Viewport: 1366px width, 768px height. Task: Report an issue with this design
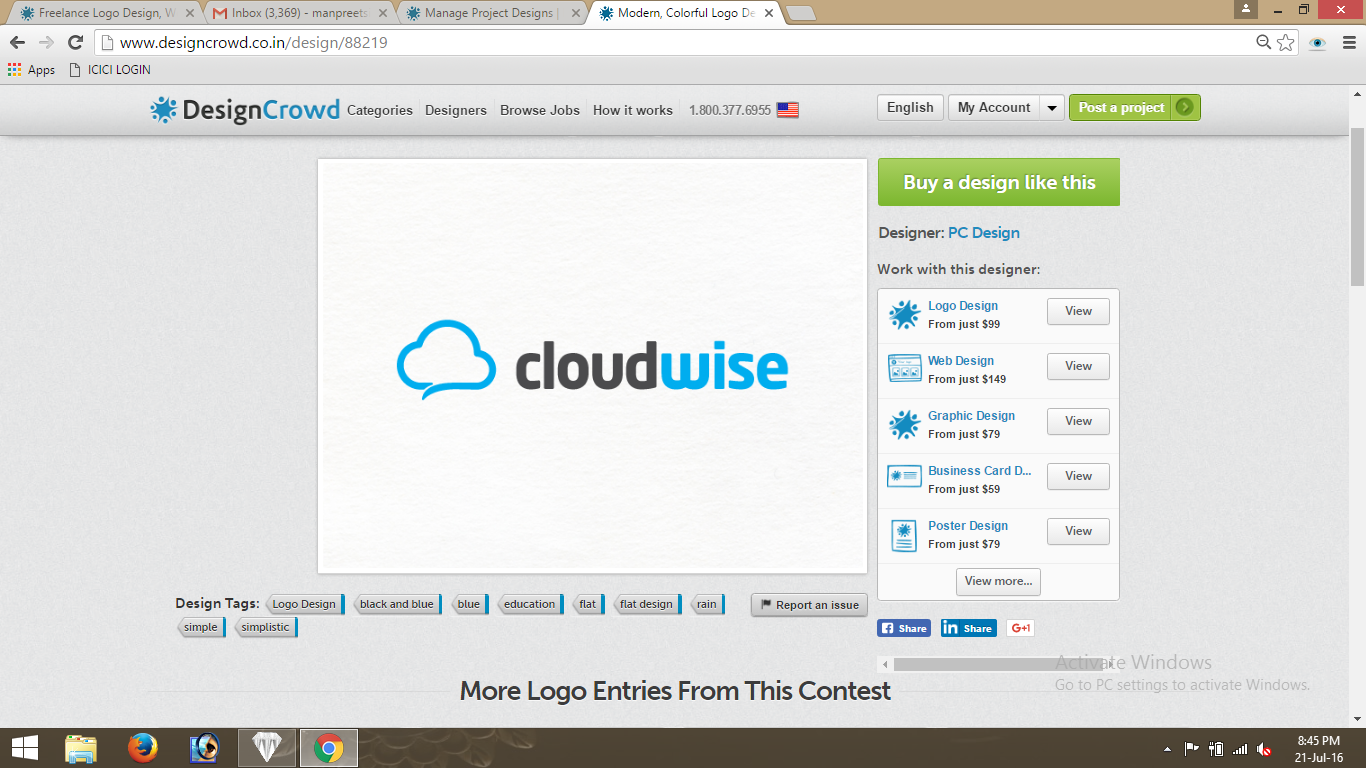coord(809,605)
